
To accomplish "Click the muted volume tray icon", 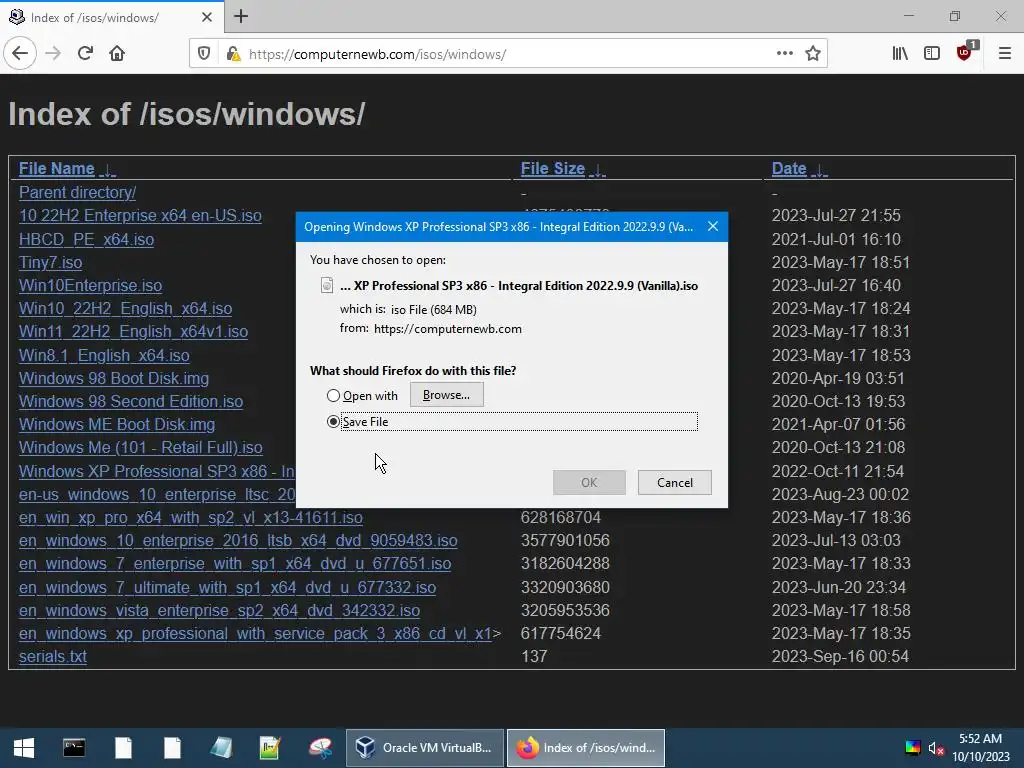I will click(936, 748).
